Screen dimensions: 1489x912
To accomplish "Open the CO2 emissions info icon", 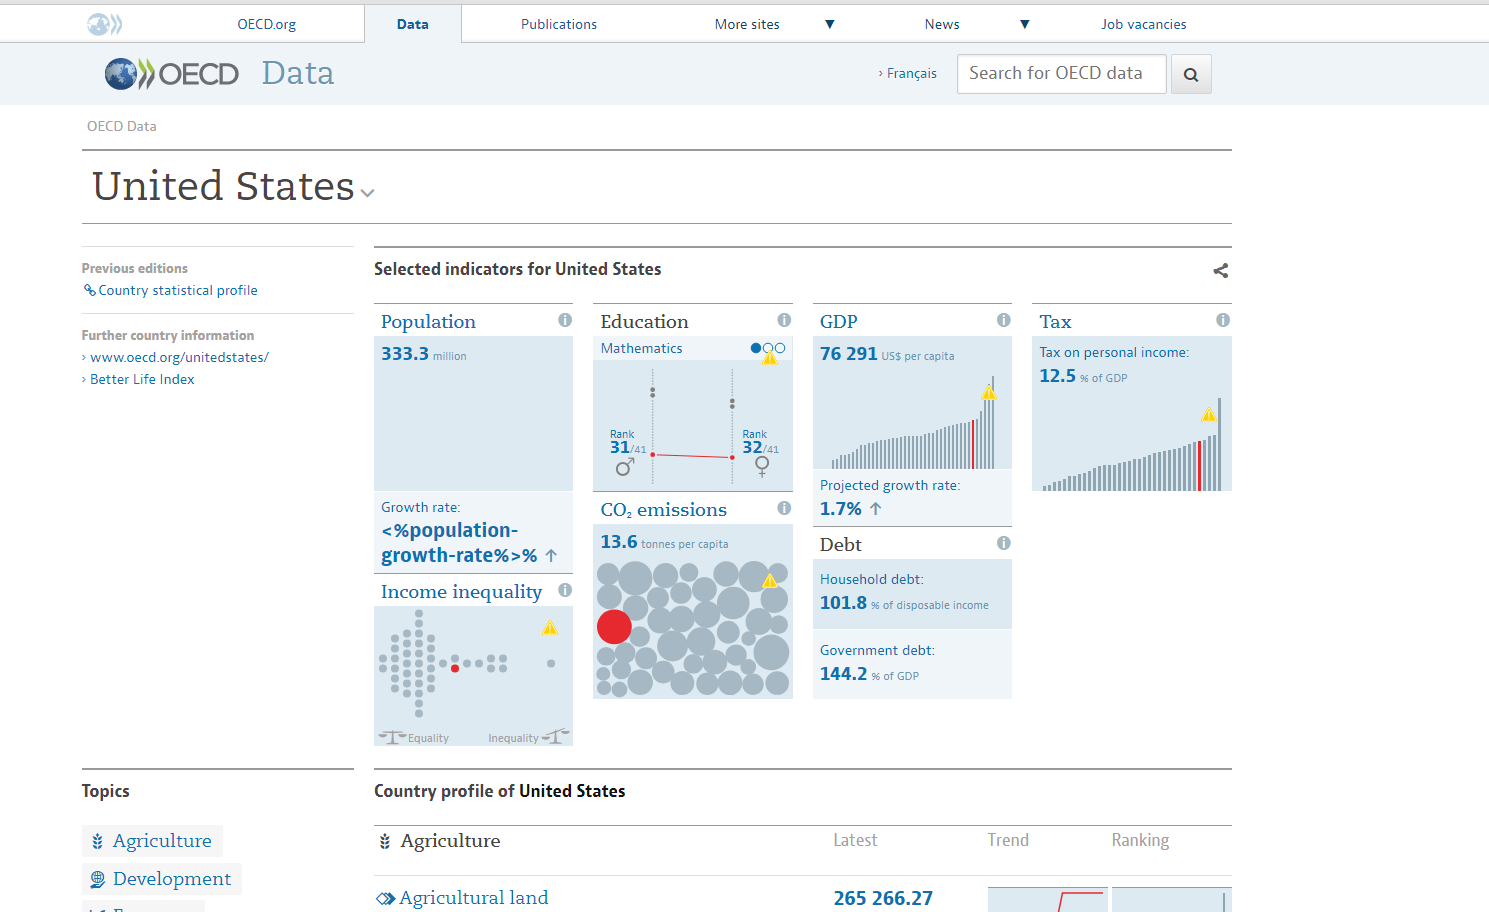I will point(784,508).
